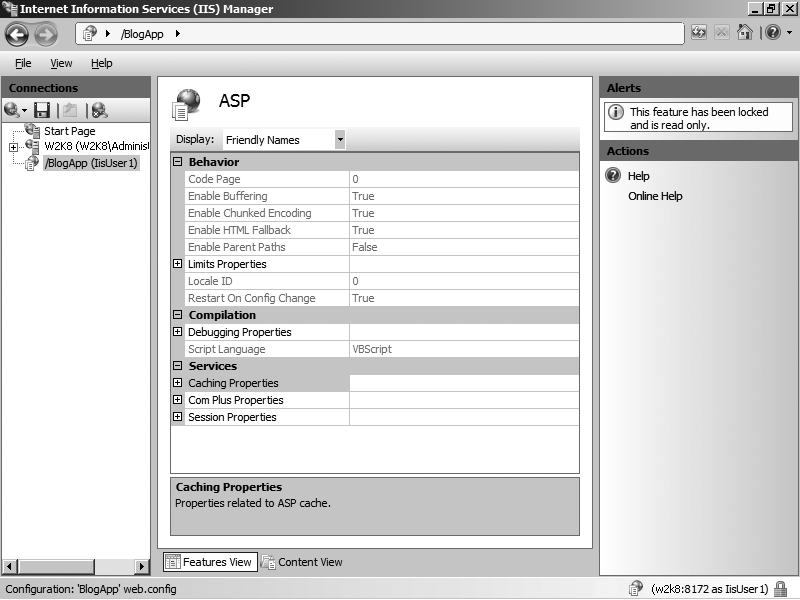The width and height of the screenshot is (800, 600).
Task: Expand Session Properties
Action: click(178, 417)
